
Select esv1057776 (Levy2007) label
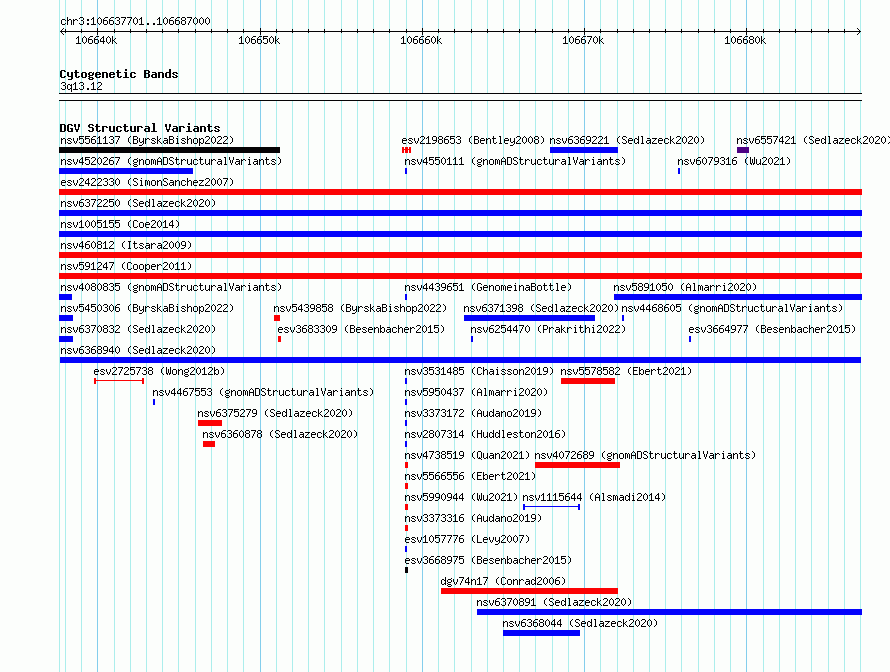pyautogui.click(x=467, y=539)
